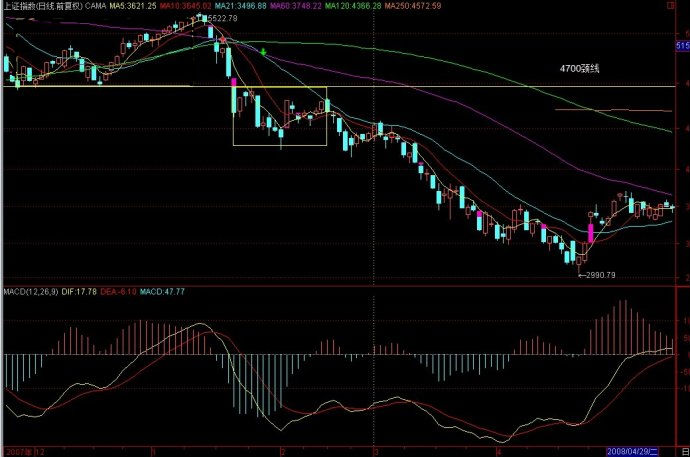Click the 5522.78 peak price label
The image size is (690, 457).
coord(223,19)
